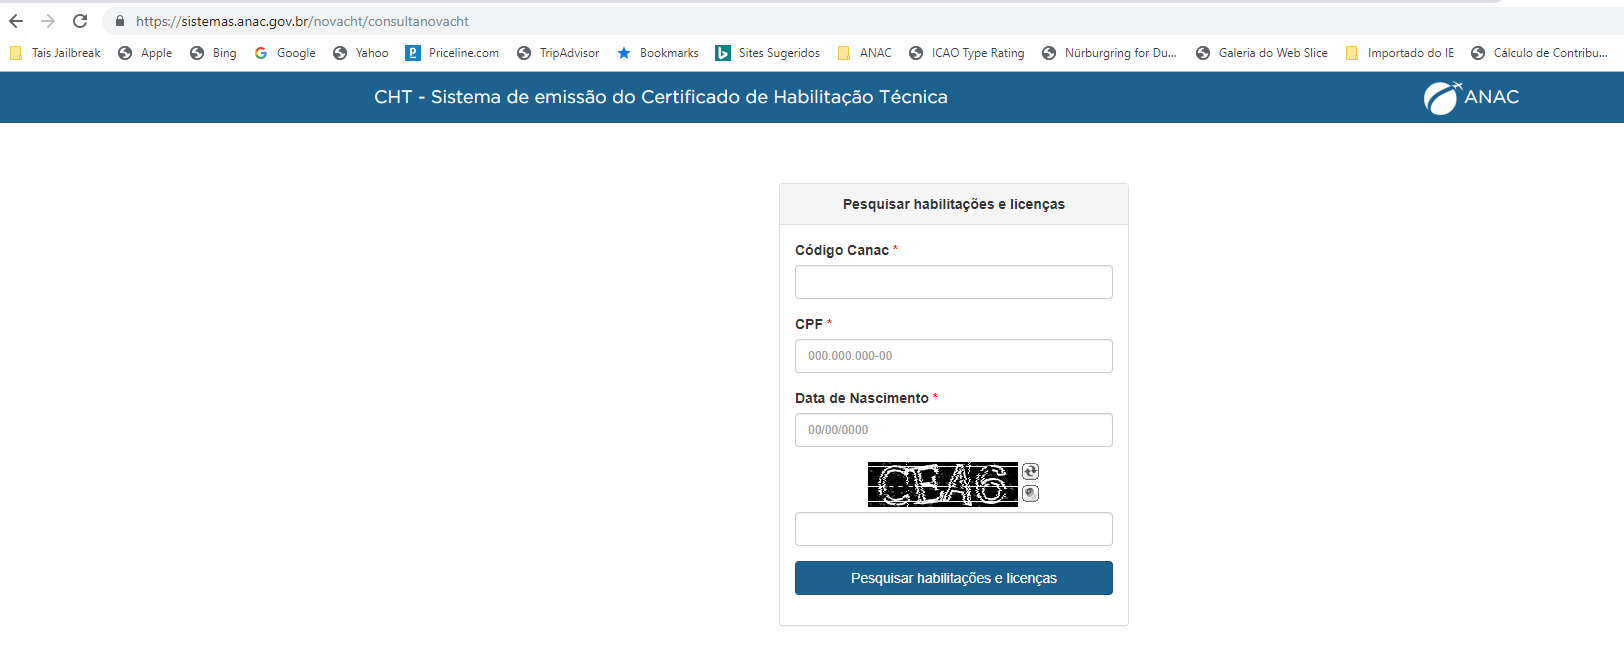Viewport: 1624px width, 672px height.
Task: Click the browser back arrow
Action: (x=16, y=21)
